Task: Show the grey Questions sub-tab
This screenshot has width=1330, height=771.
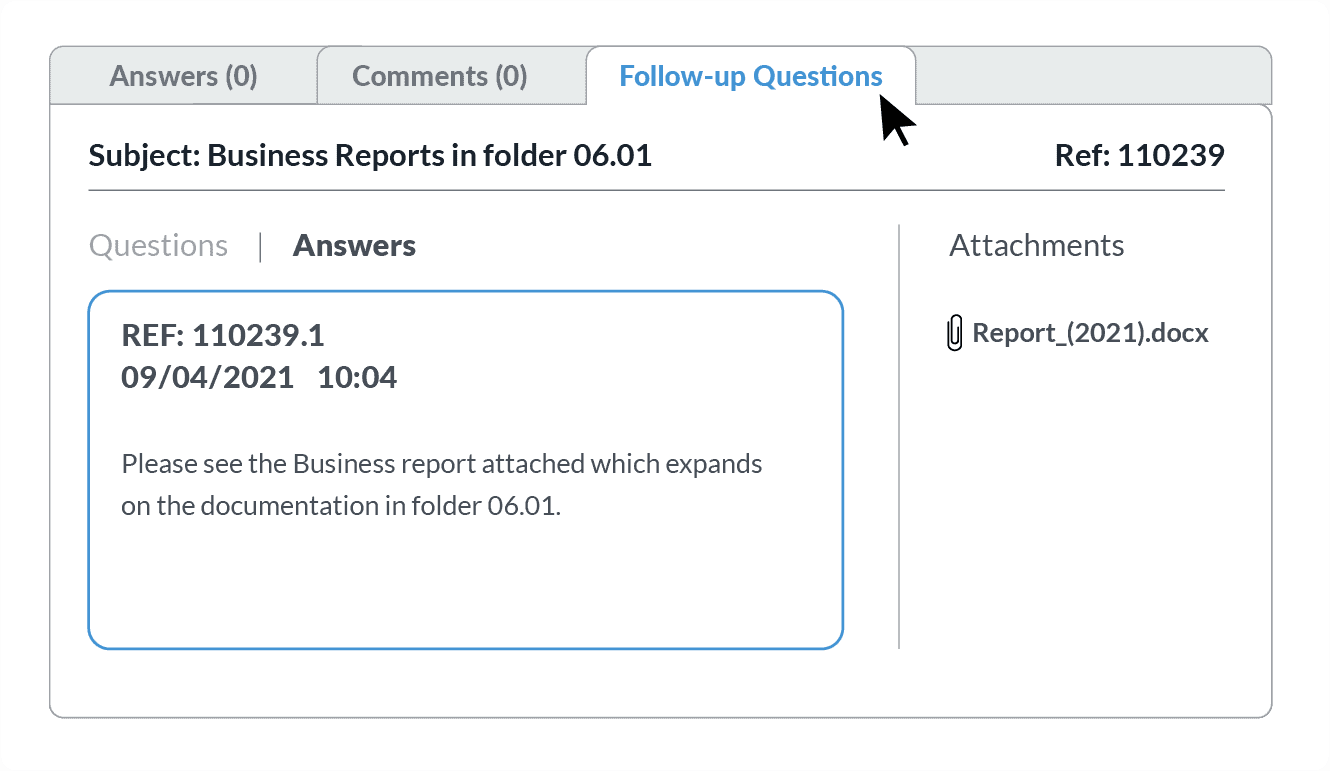Action: [158, 246]
